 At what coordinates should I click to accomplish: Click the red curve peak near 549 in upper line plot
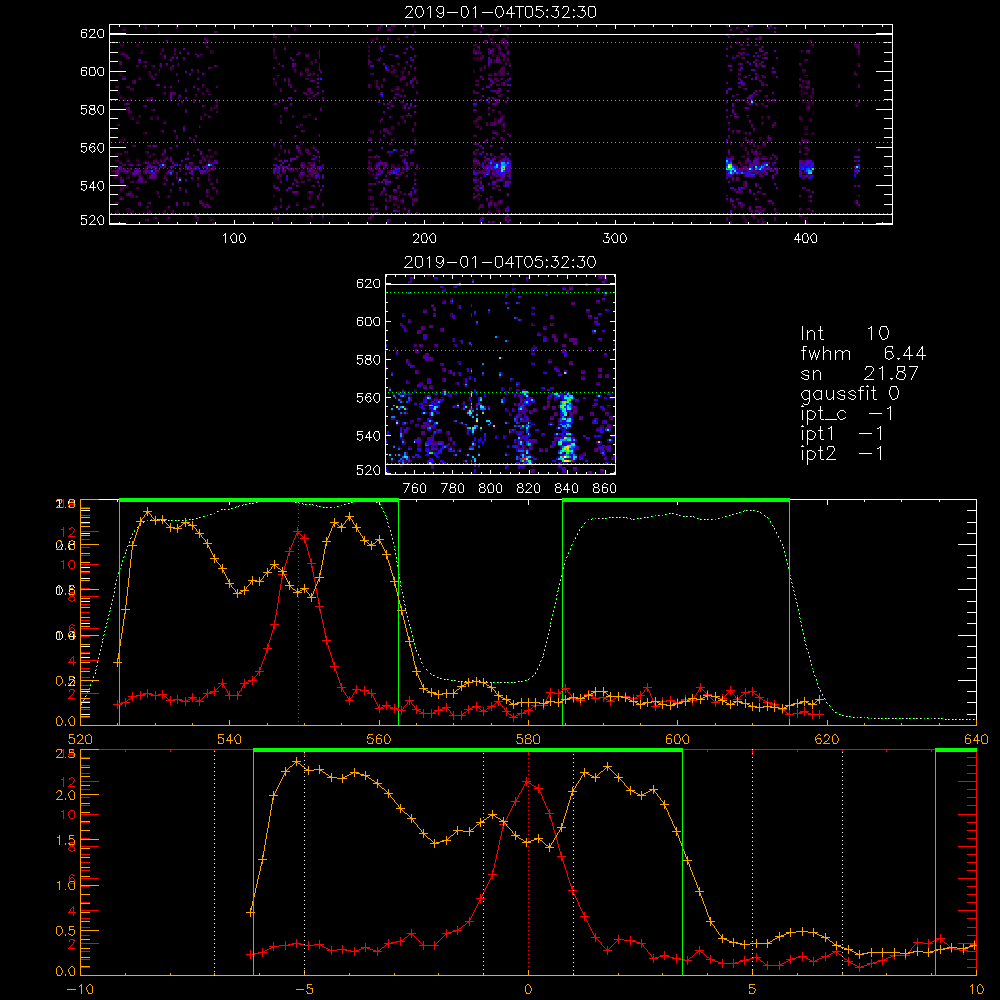point(298,531)
